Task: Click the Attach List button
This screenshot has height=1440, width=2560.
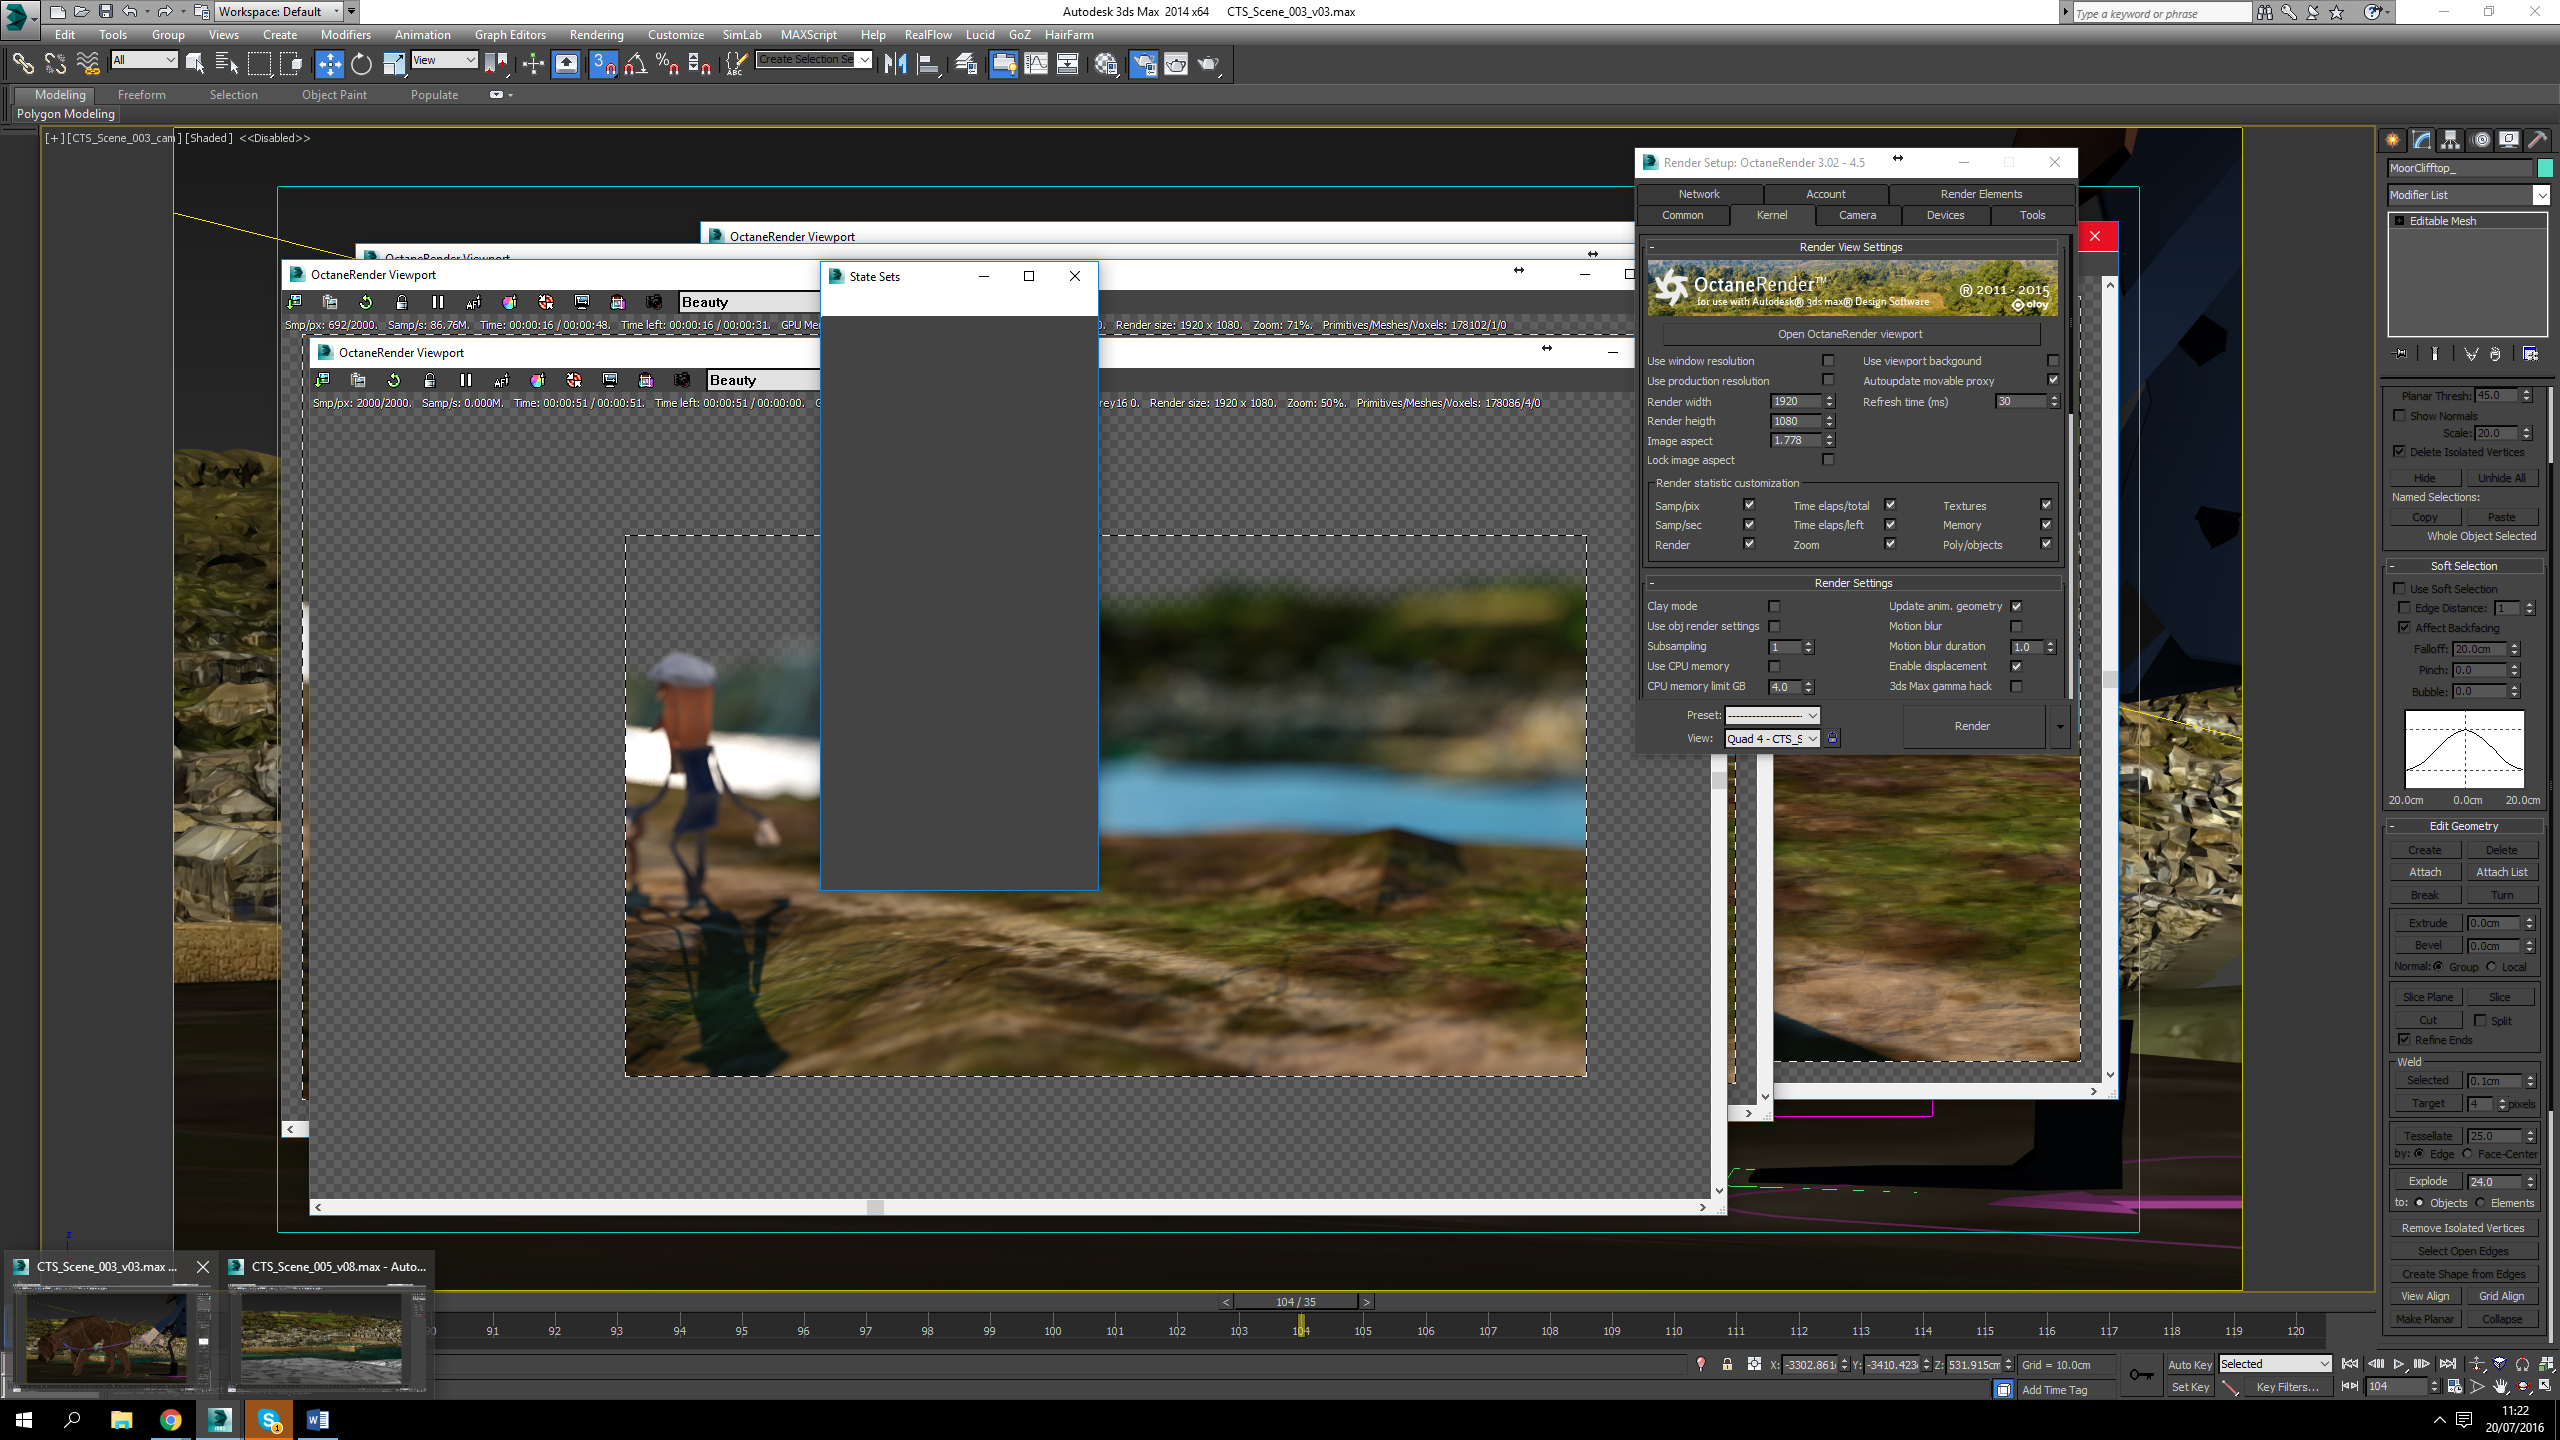Action: [2501, 872]
